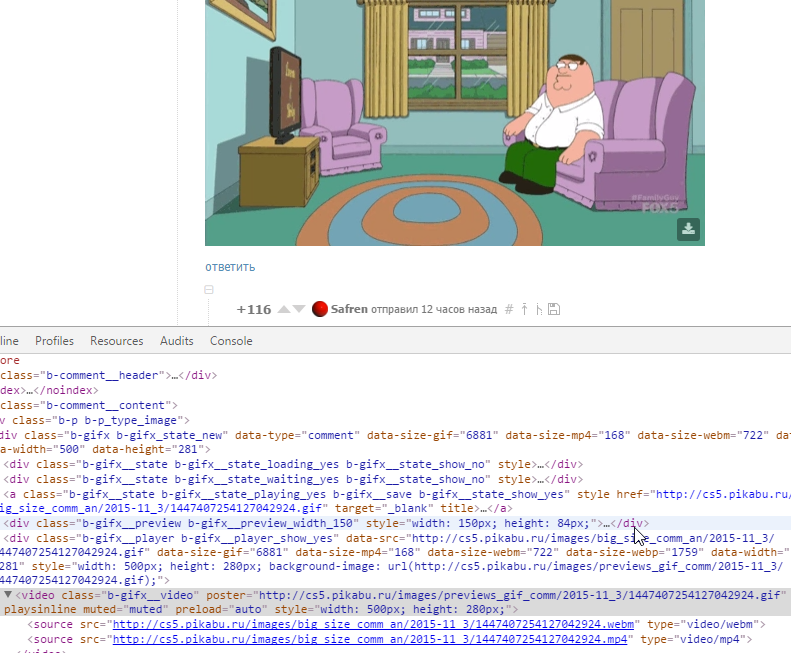This screenshot has height=653, width=791.
Task: Downvote Safren's comment arrow
Action: [299, 309]
